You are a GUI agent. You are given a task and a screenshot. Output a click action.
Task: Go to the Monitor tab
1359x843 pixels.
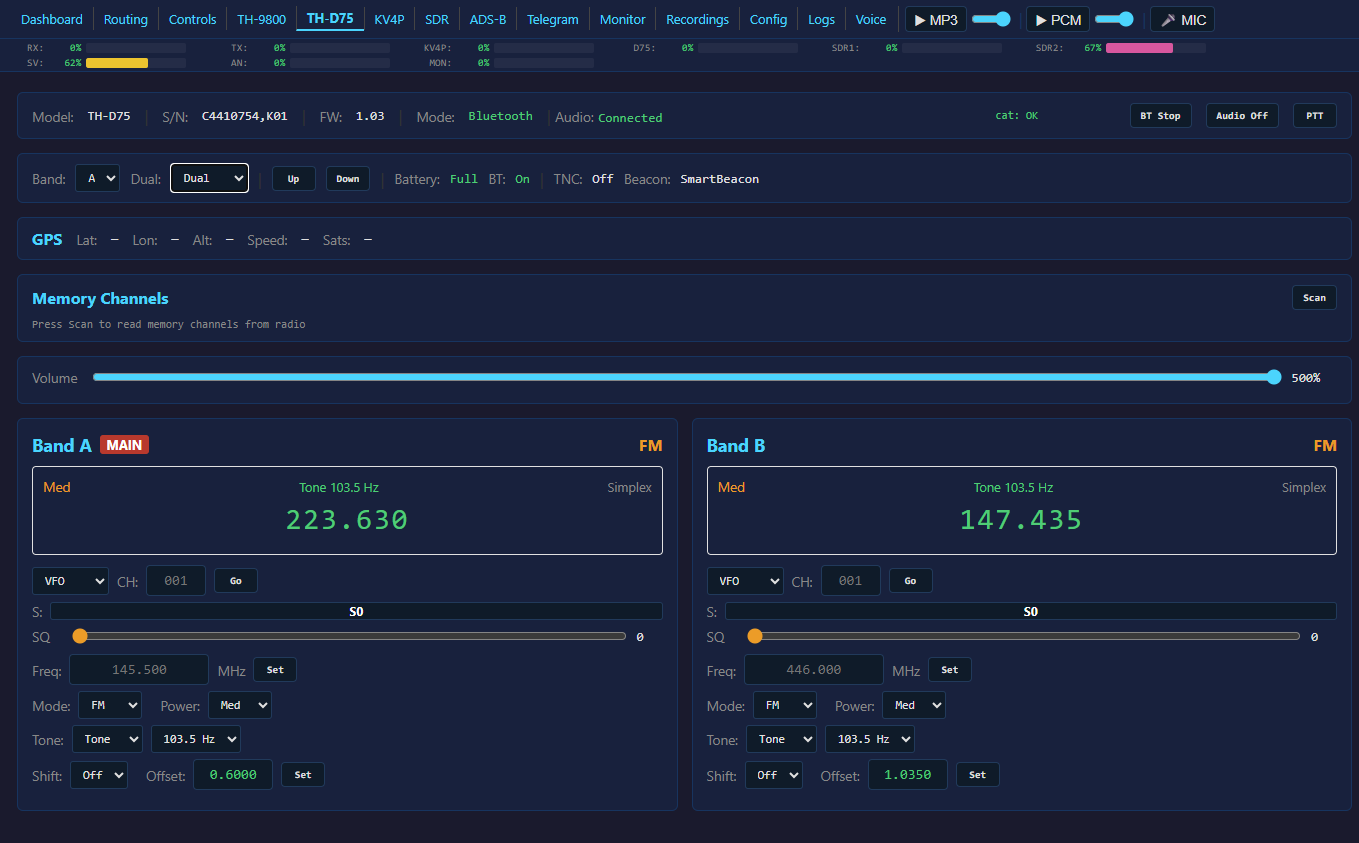(623, 19)
